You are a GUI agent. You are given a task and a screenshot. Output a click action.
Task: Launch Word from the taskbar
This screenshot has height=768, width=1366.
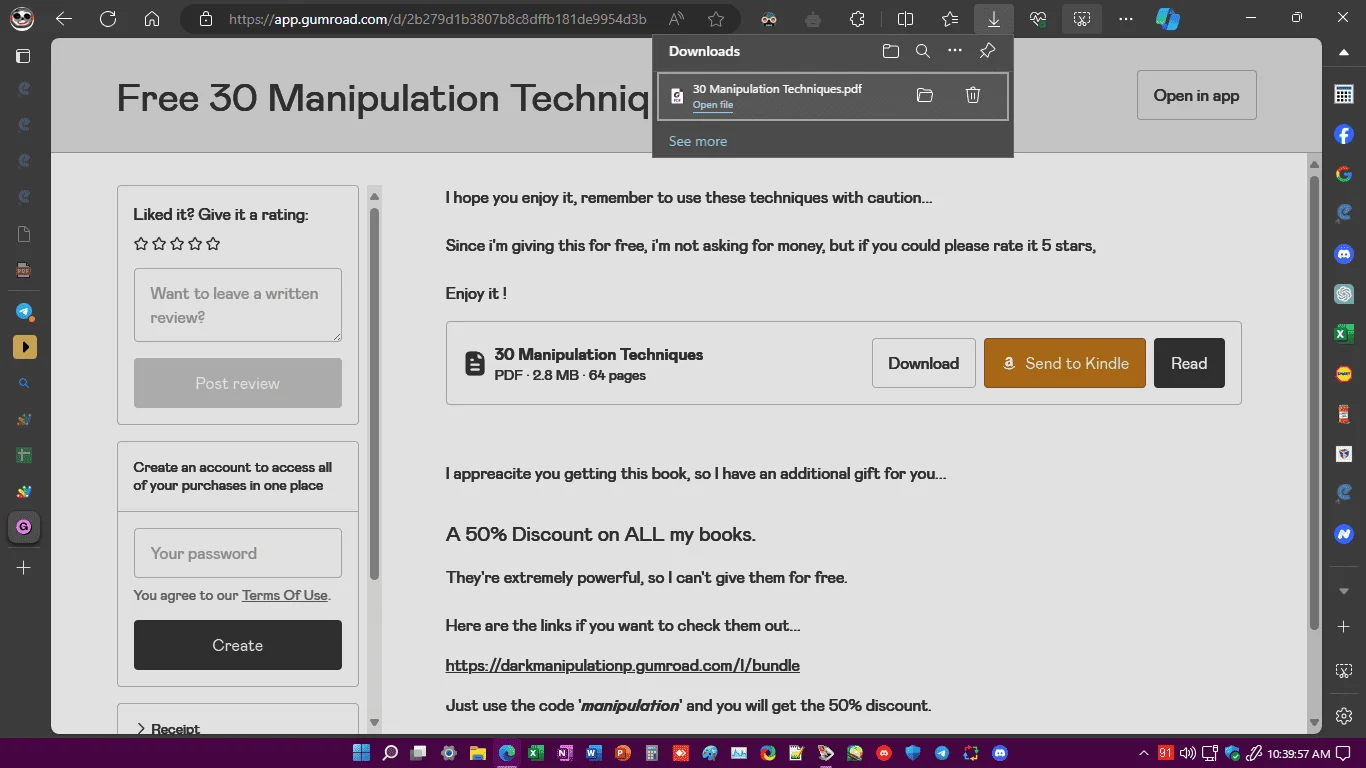click(x=594, y=753)
